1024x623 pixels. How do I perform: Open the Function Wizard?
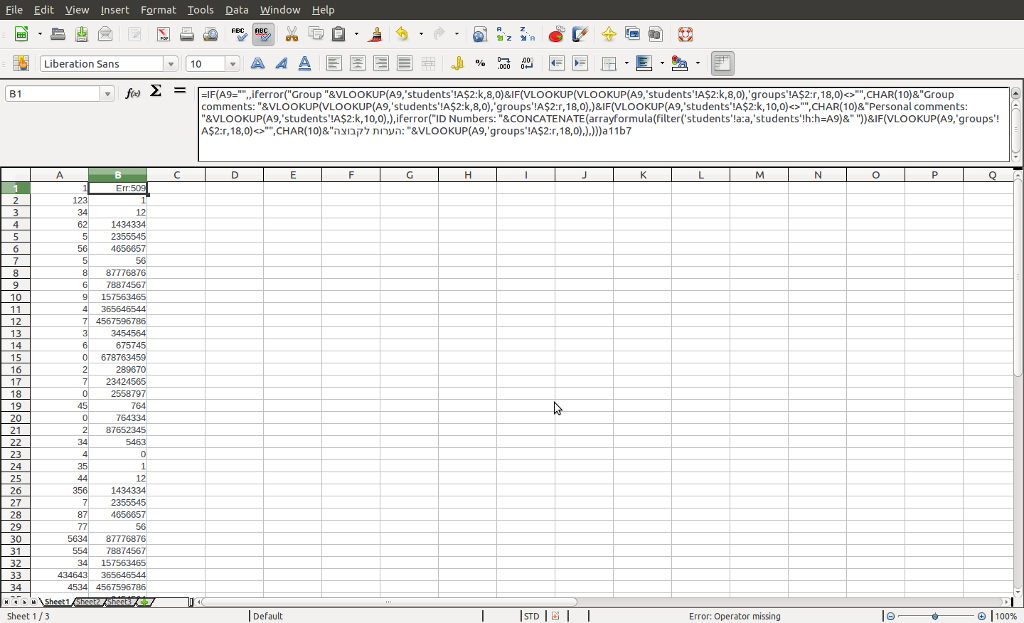click(132, 93)
